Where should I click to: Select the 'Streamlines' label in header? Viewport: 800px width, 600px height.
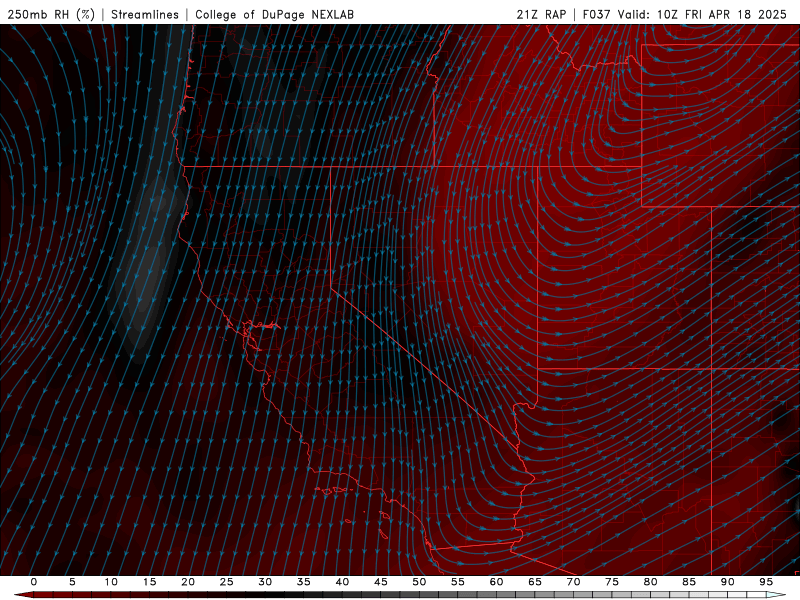[145, 14]
